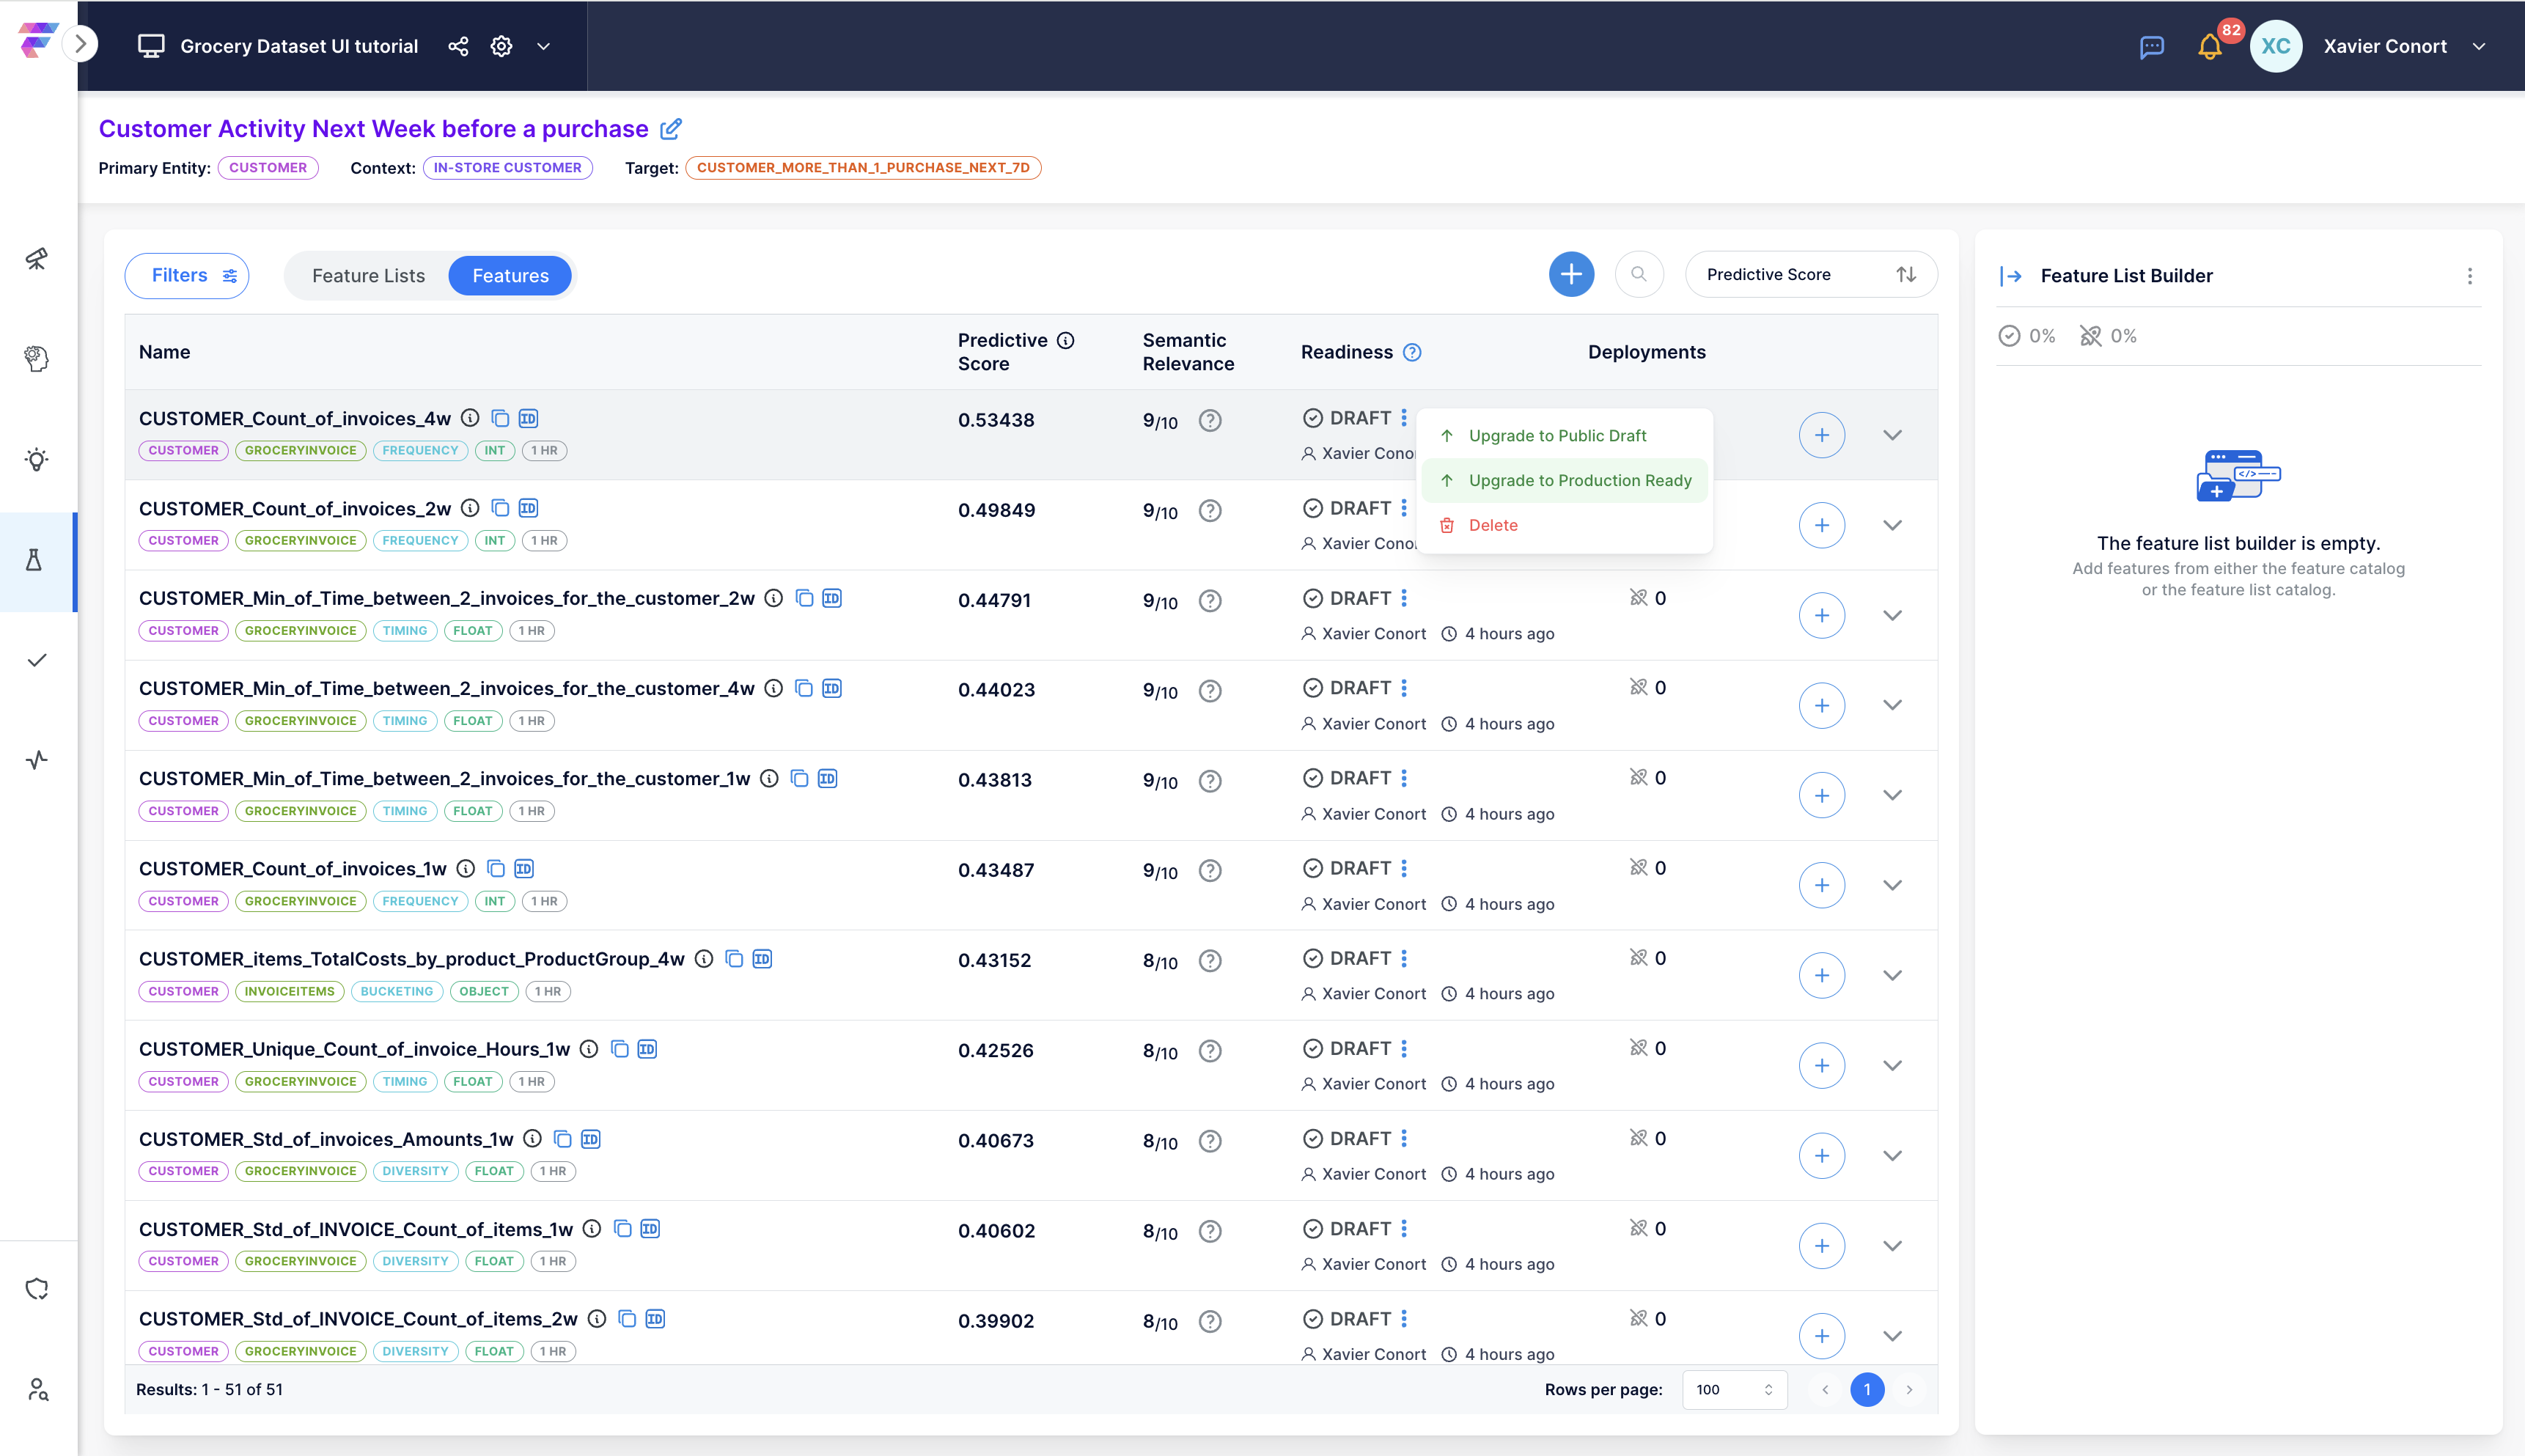Viewport: 2525px width, 1456px height.
Task: Open the shield admin icon in sidebar
Action: (x=37, y=1289)
